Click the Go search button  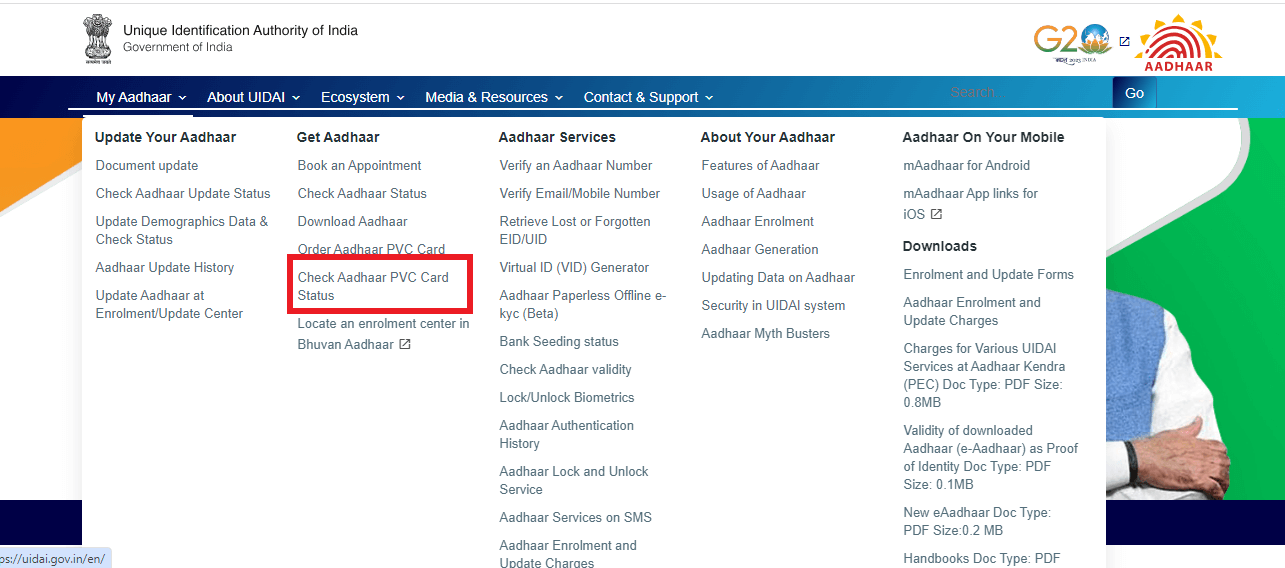(1134, 92)
